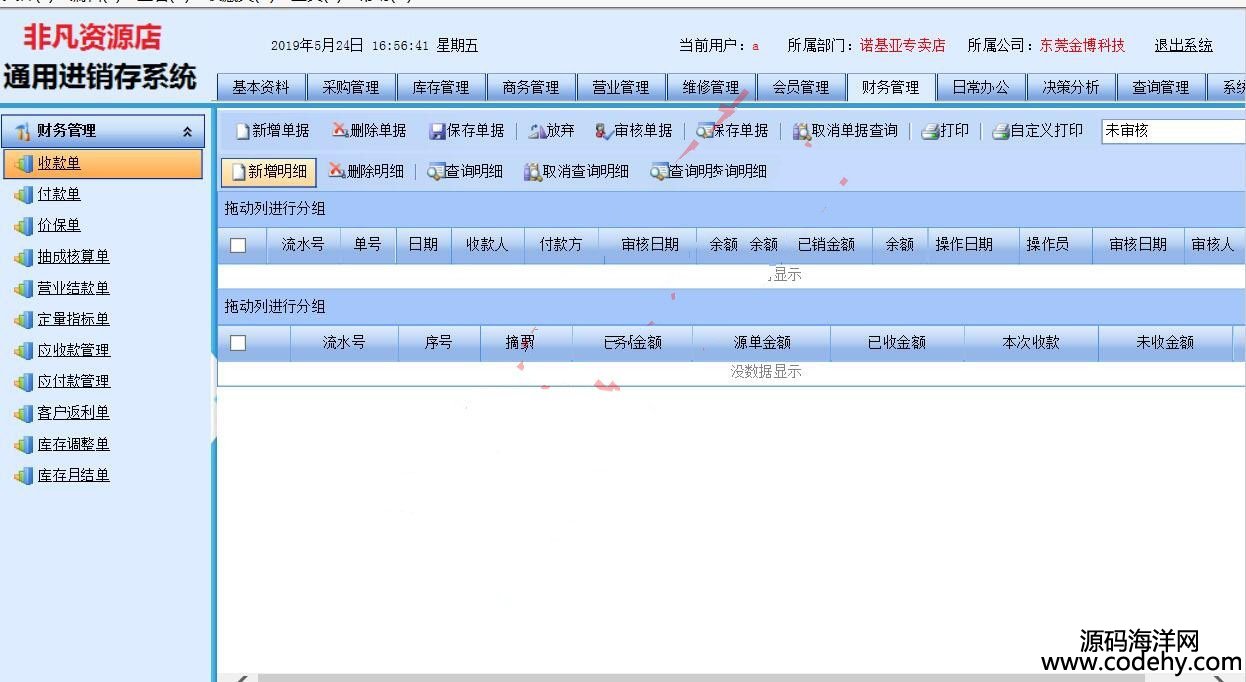1246x682 pixels.
Task: Click the 打印 print icon
Action: tap(930, 130)
